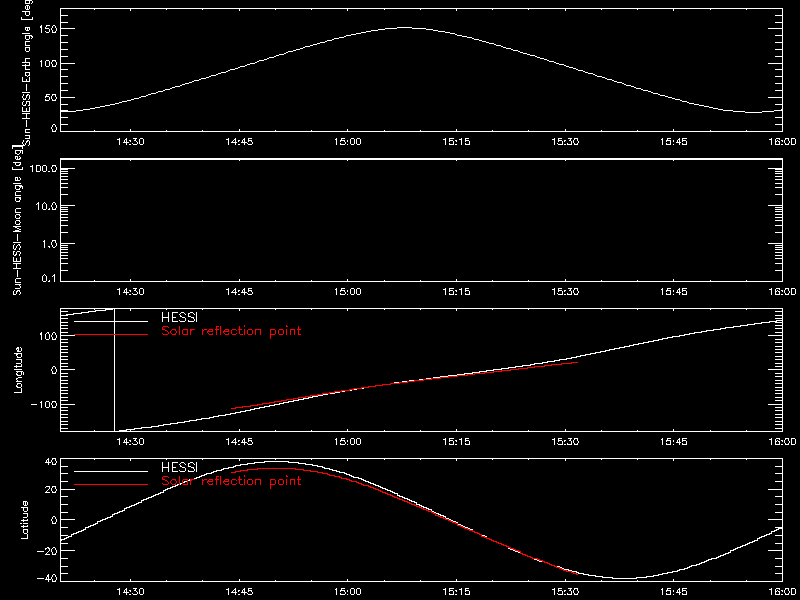Click red legend line sample in Longitude panel
Screen dimensions: 800x600
(x=111, y=334)
